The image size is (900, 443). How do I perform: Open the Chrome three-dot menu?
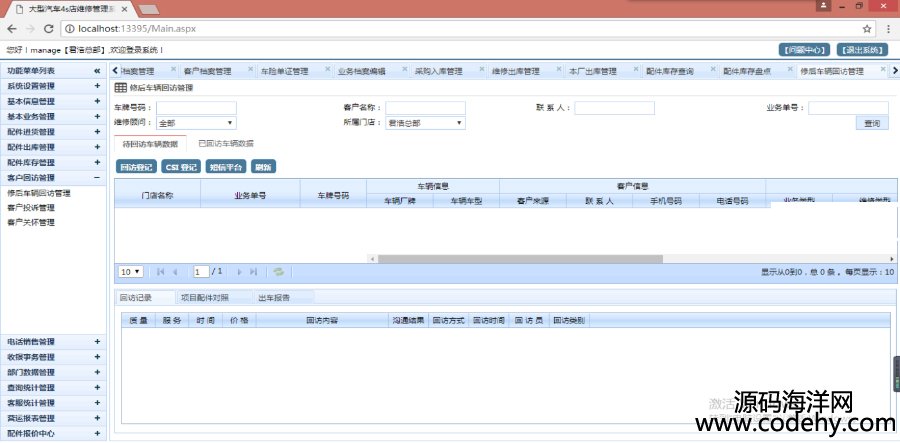coord(886,28)
